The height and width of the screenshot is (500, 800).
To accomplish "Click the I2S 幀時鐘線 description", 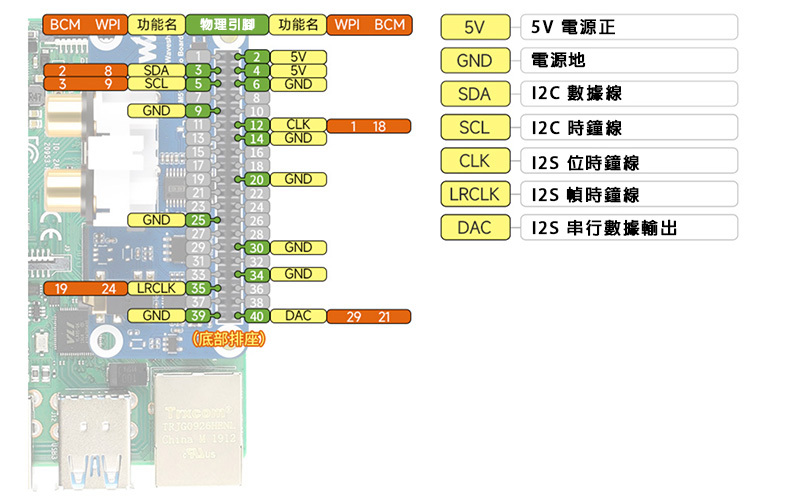I will 629,194.
